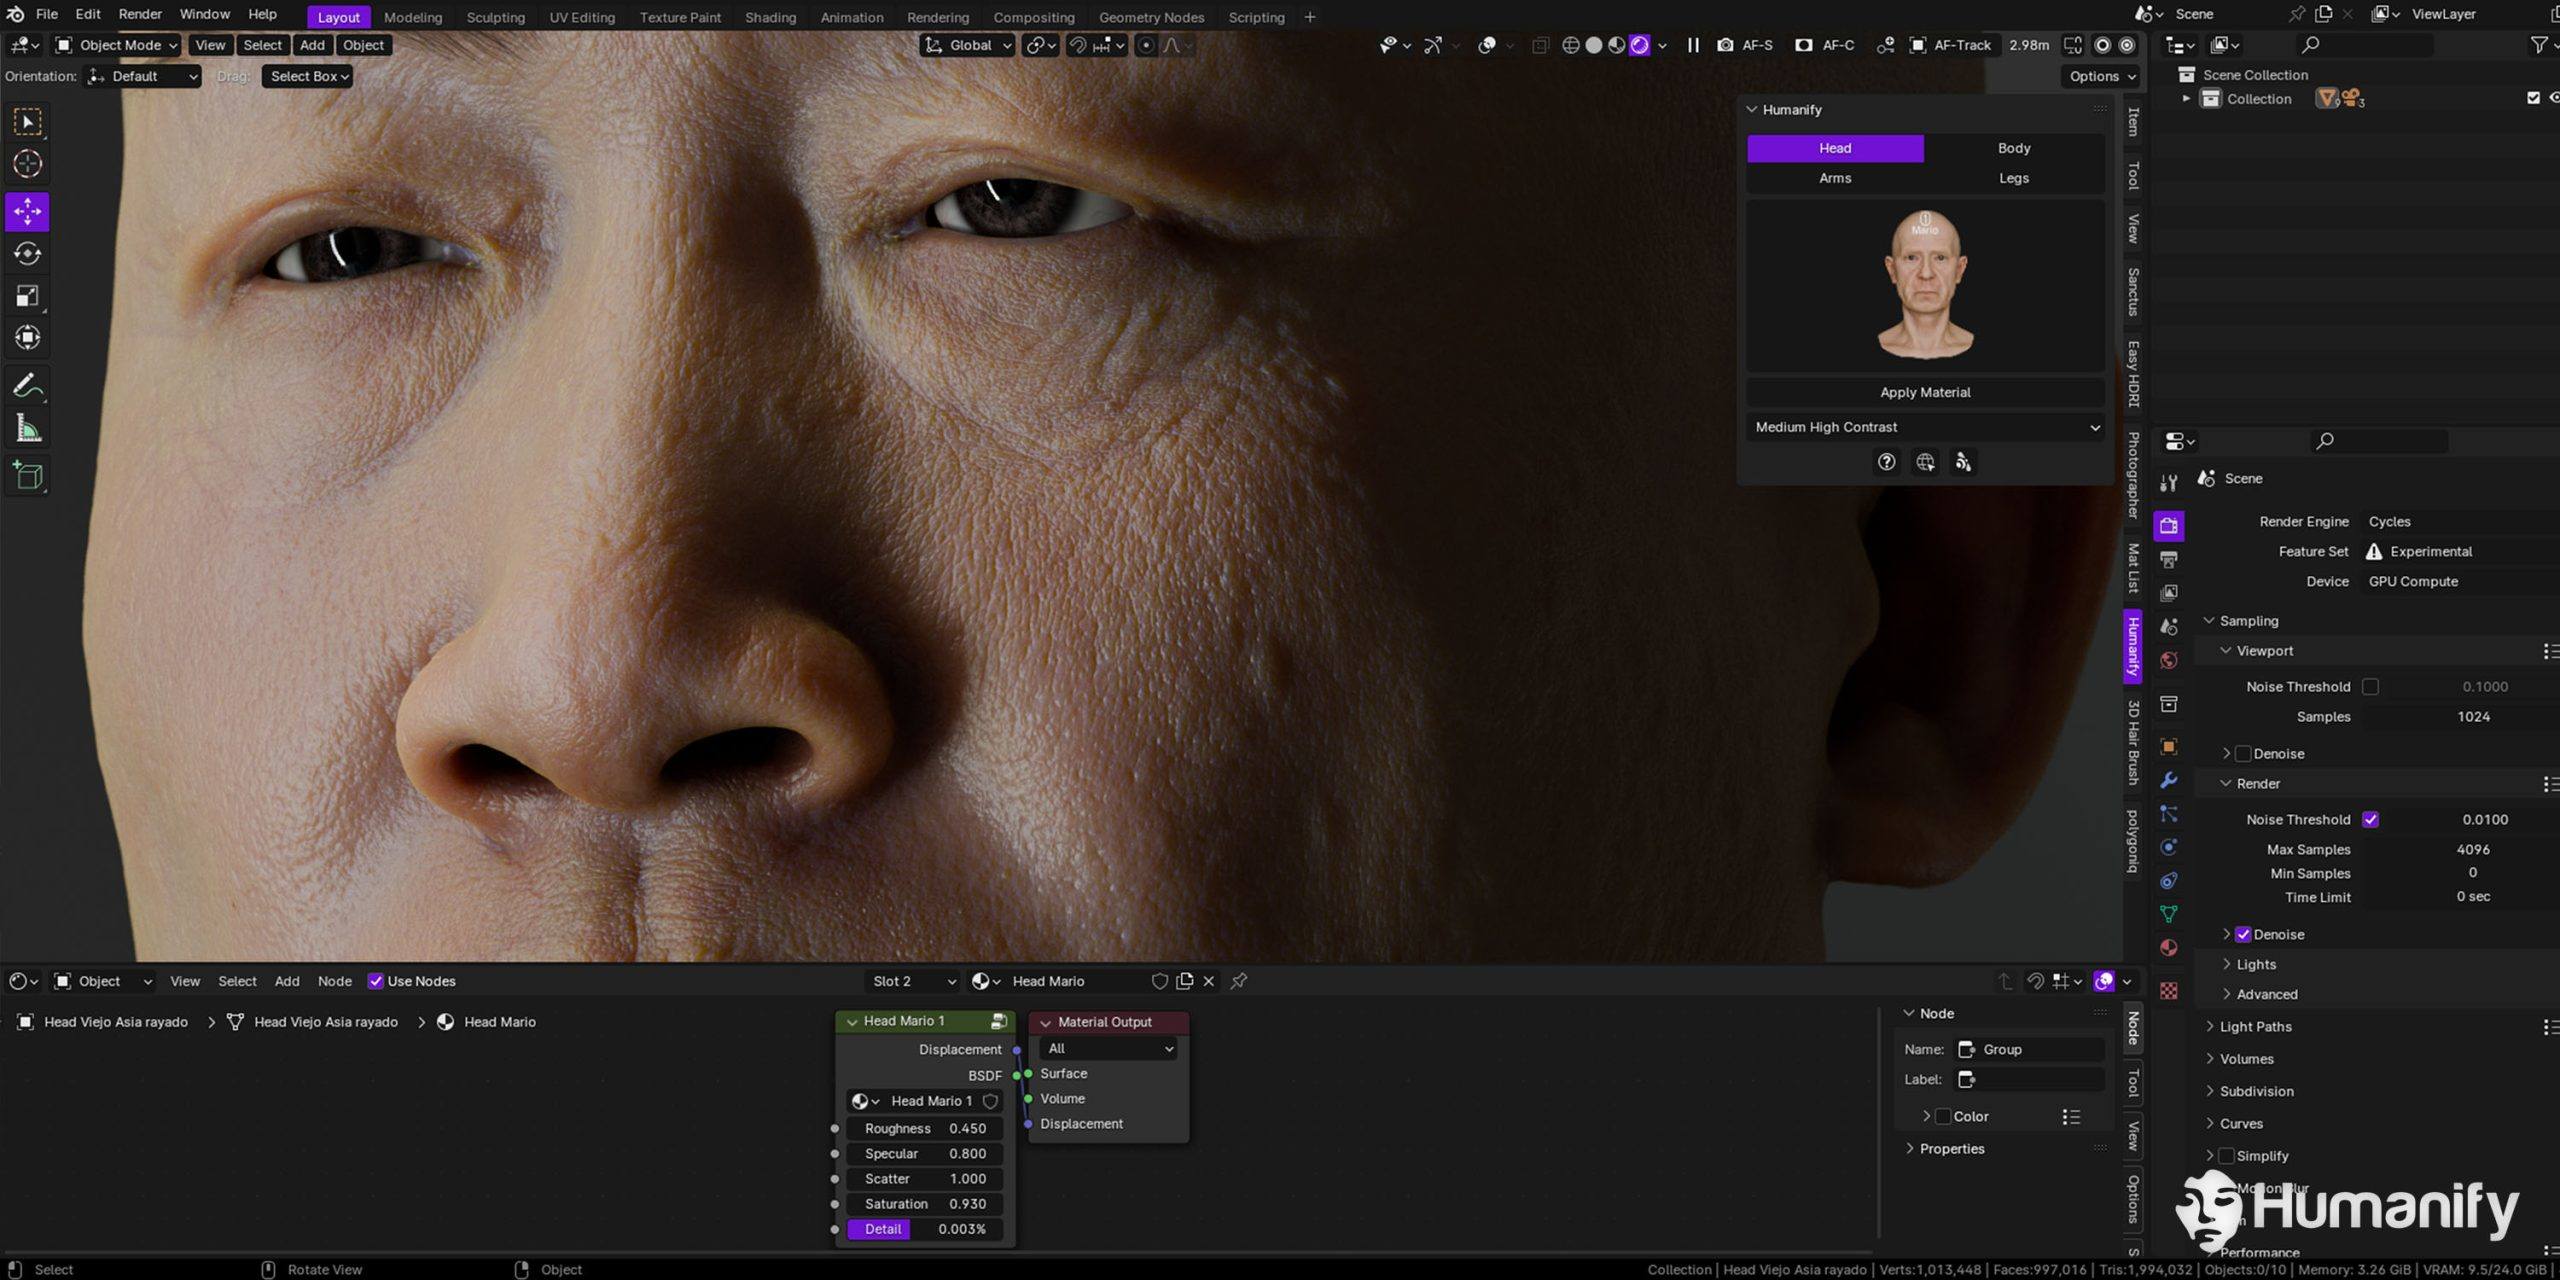This screenshot has width=2560, height=1280.
Task: Open the Humanify help question icon
Action: tap(1886, 462)
